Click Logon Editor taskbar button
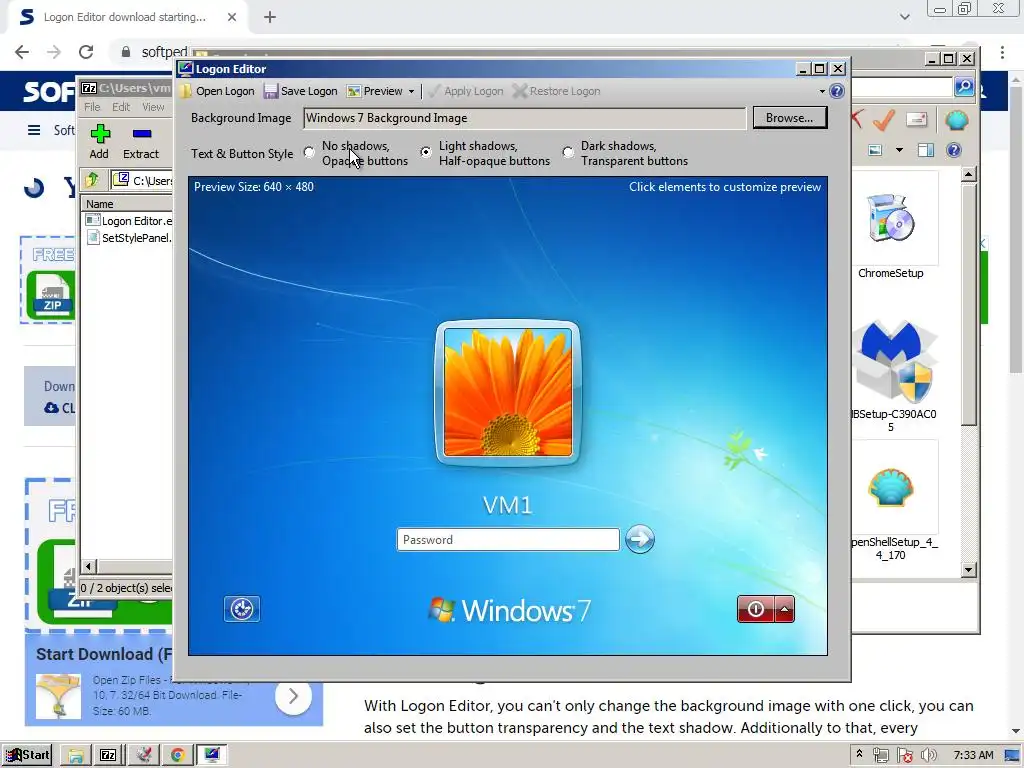 (212, 755)
